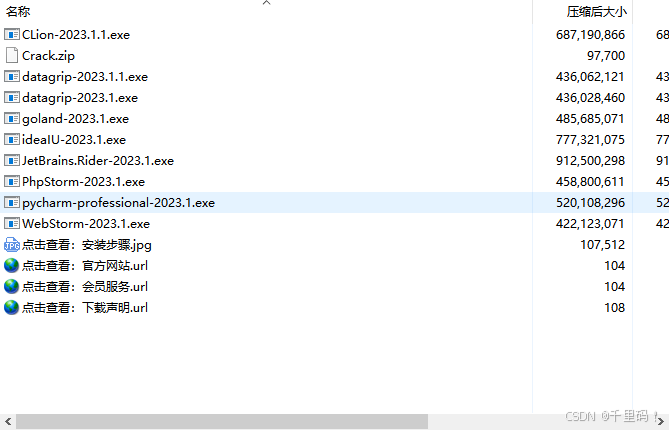Click size value 436,028,460

590,98
